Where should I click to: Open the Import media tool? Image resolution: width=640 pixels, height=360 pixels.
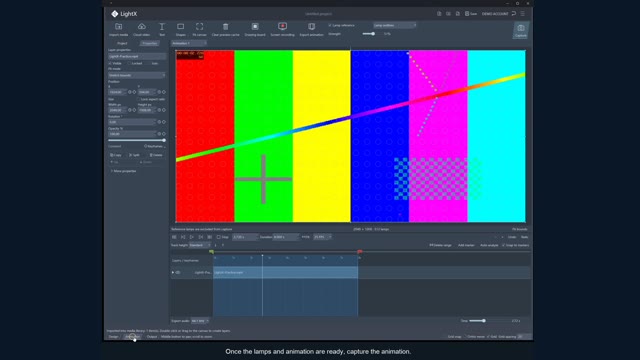(x=118, y=29)
